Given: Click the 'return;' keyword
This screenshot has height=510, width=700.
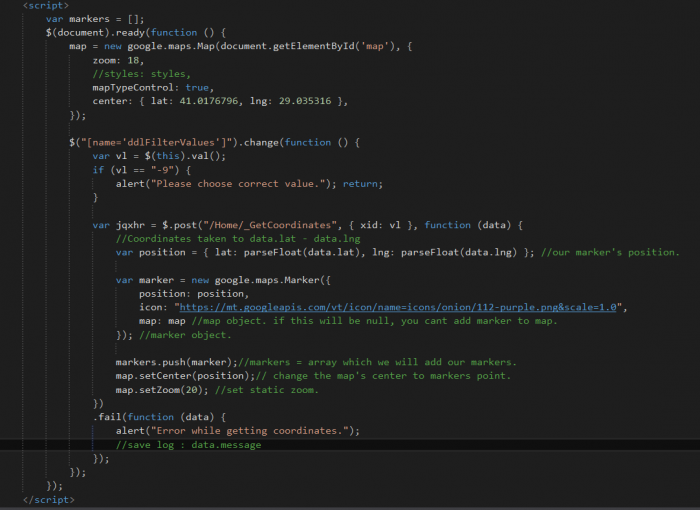Looking at the screenshot, I should click(362, 184).
